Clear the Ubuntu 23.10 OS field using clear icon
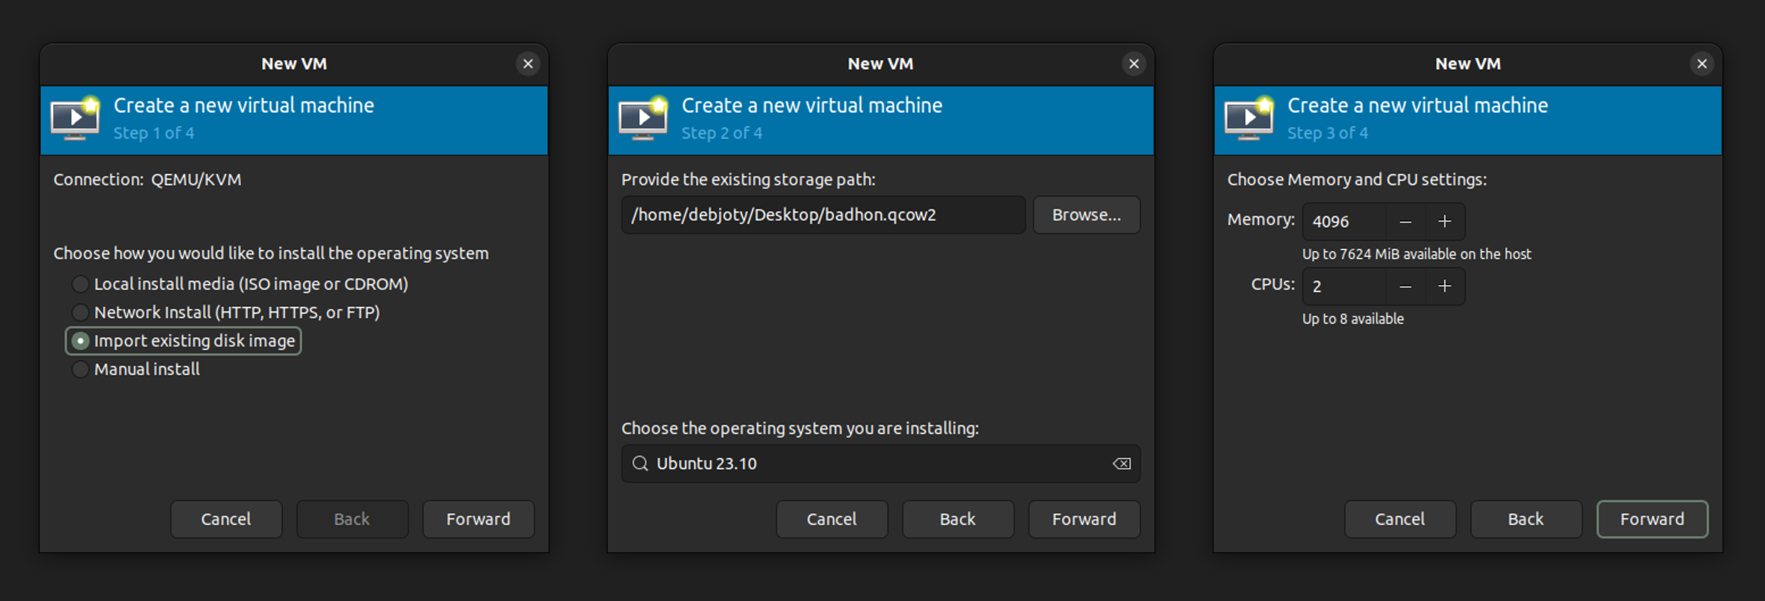1765x601 pixels. tap(1122, 464)
